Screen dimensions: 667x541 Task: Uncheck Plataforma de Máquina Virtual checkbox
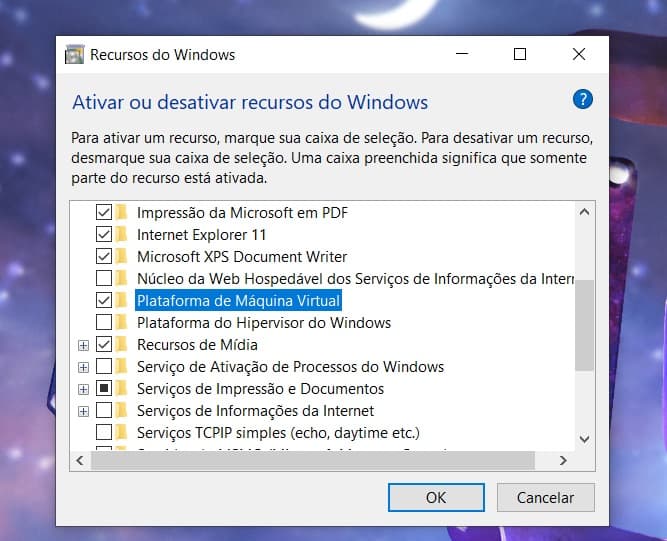tap(104, 300)
